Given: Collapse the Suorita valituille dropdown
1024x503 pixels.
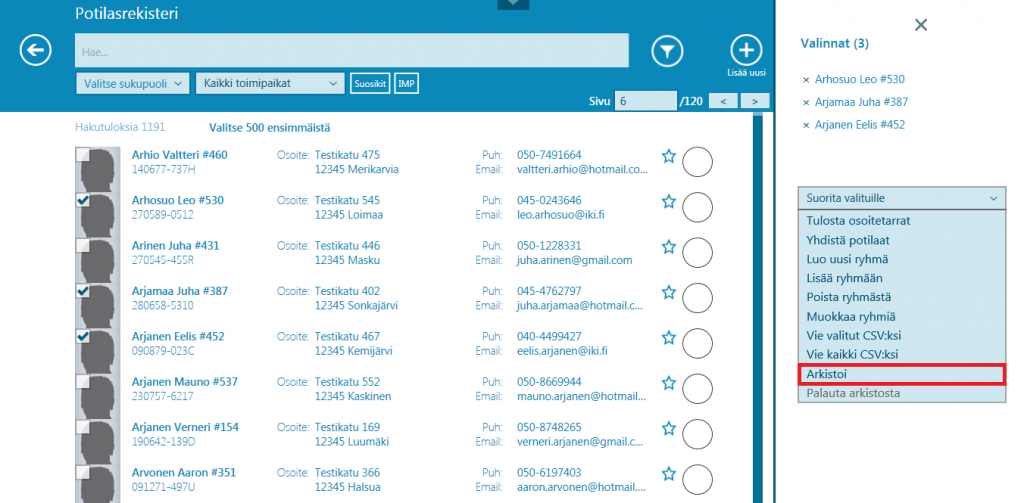Looking at the screenshot, I should pos(901,198).
